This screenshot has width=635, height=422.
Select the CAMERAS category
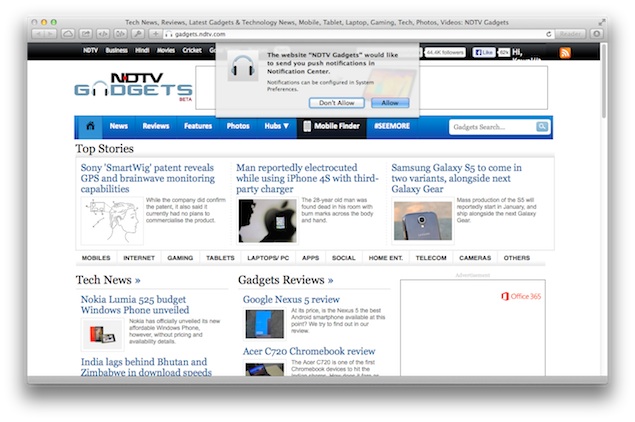(x=475, y=258)
